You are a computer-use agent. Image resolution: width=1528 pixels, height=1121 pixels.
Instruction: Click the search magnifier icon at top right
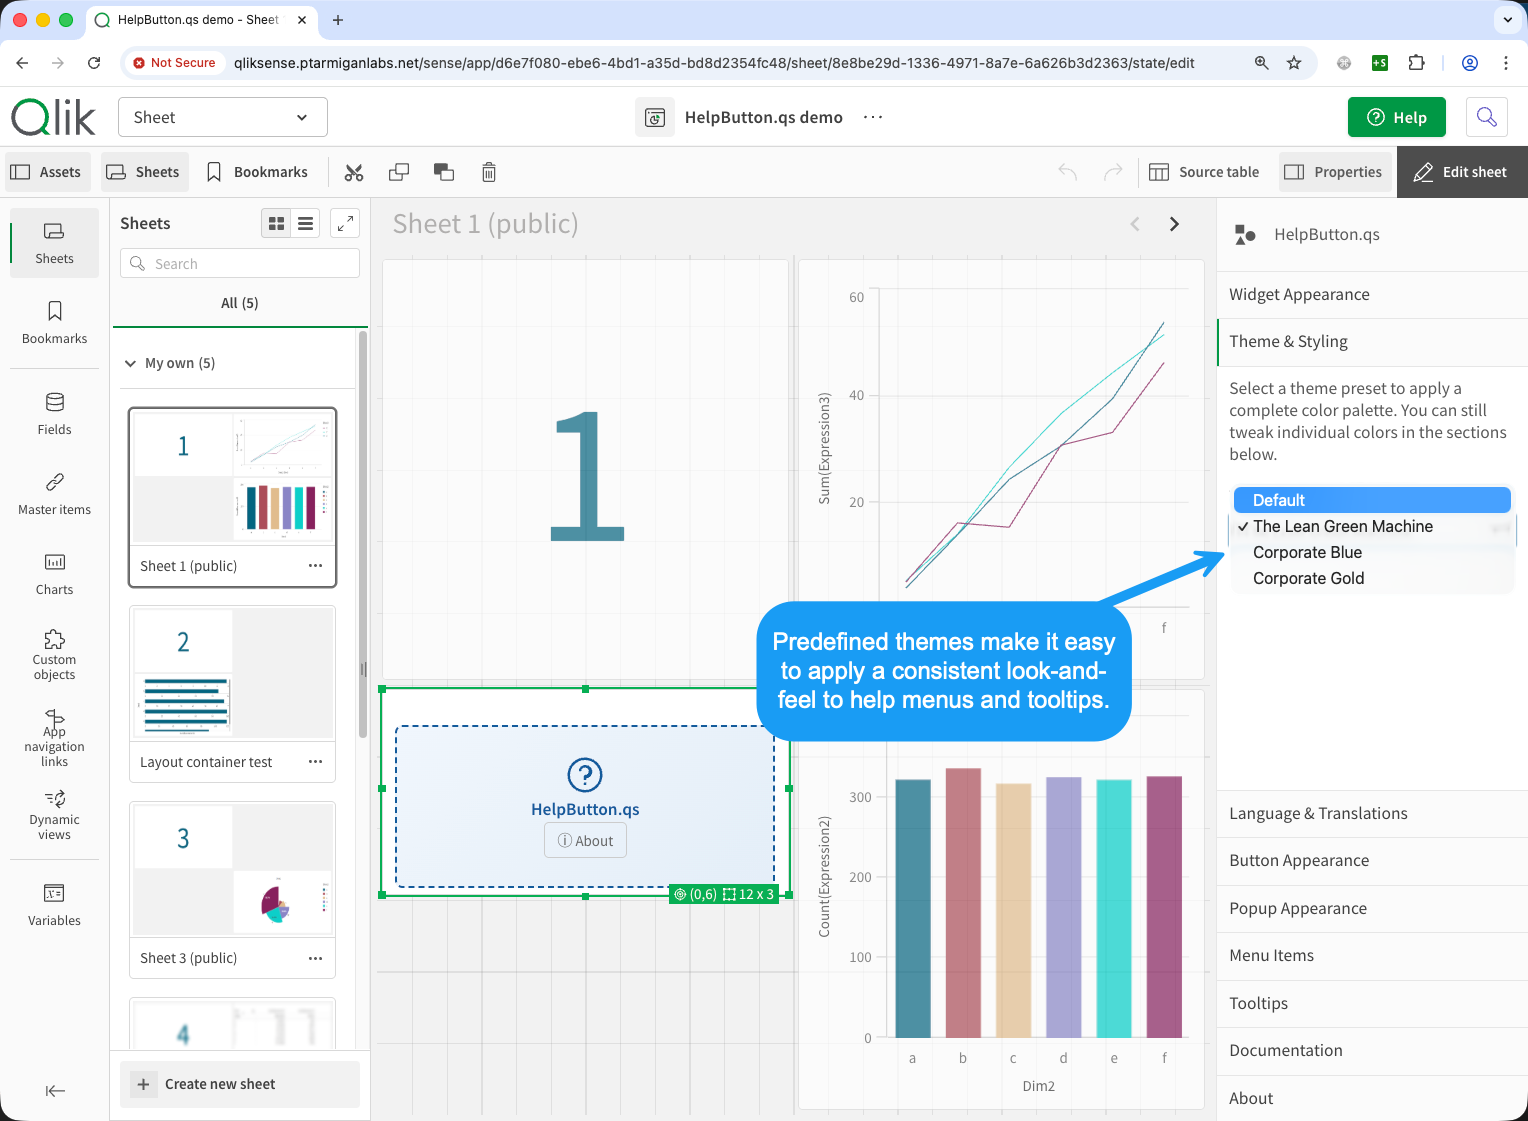[1486, 117]
